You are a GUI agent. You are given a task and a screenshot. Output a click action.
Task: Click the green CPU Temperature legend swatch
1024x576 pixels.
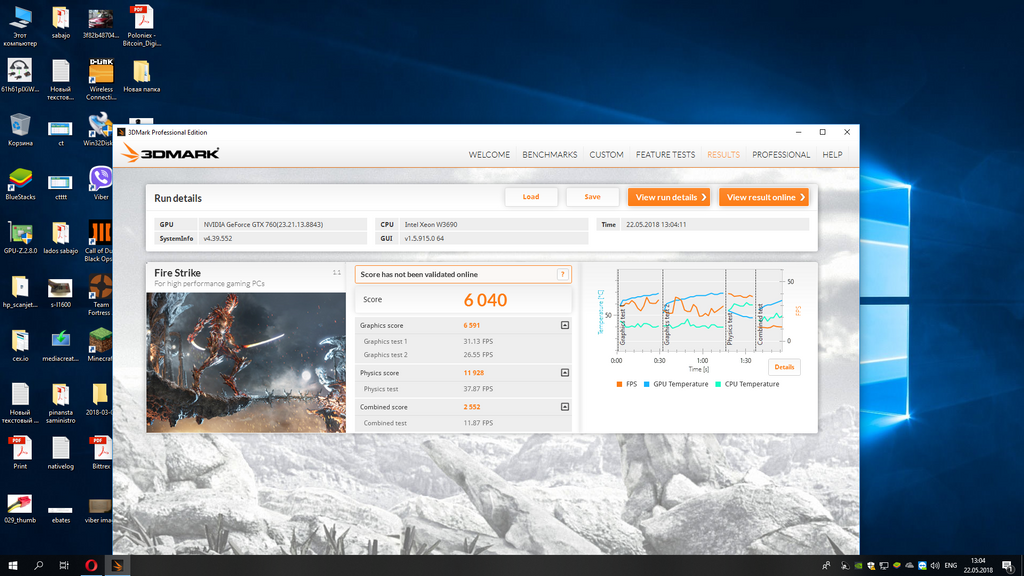718,384
